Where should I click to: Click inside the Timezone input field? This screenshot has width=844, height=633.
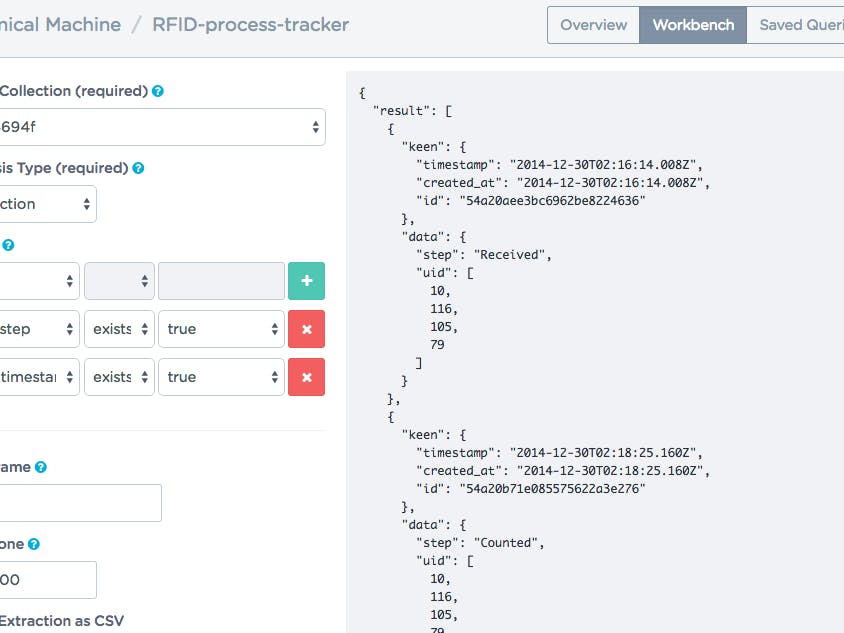(48, 580)
